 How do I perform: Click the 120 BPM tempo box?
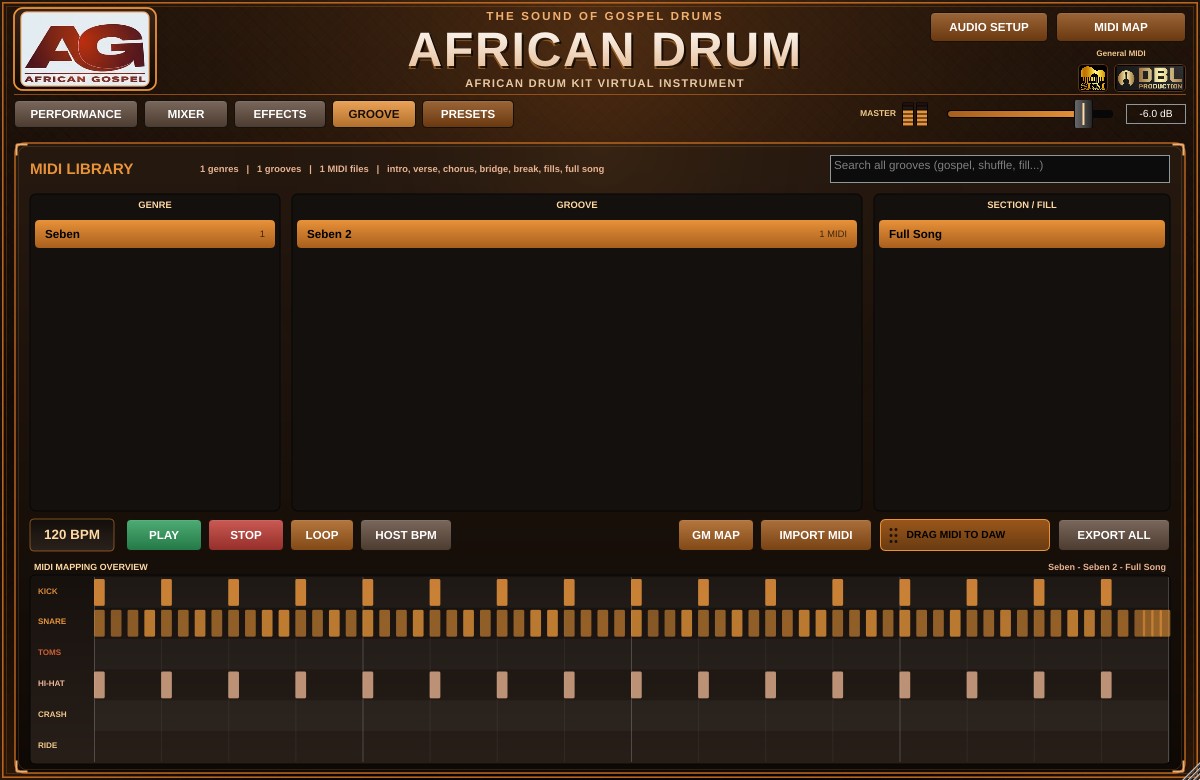pos(72,535)
